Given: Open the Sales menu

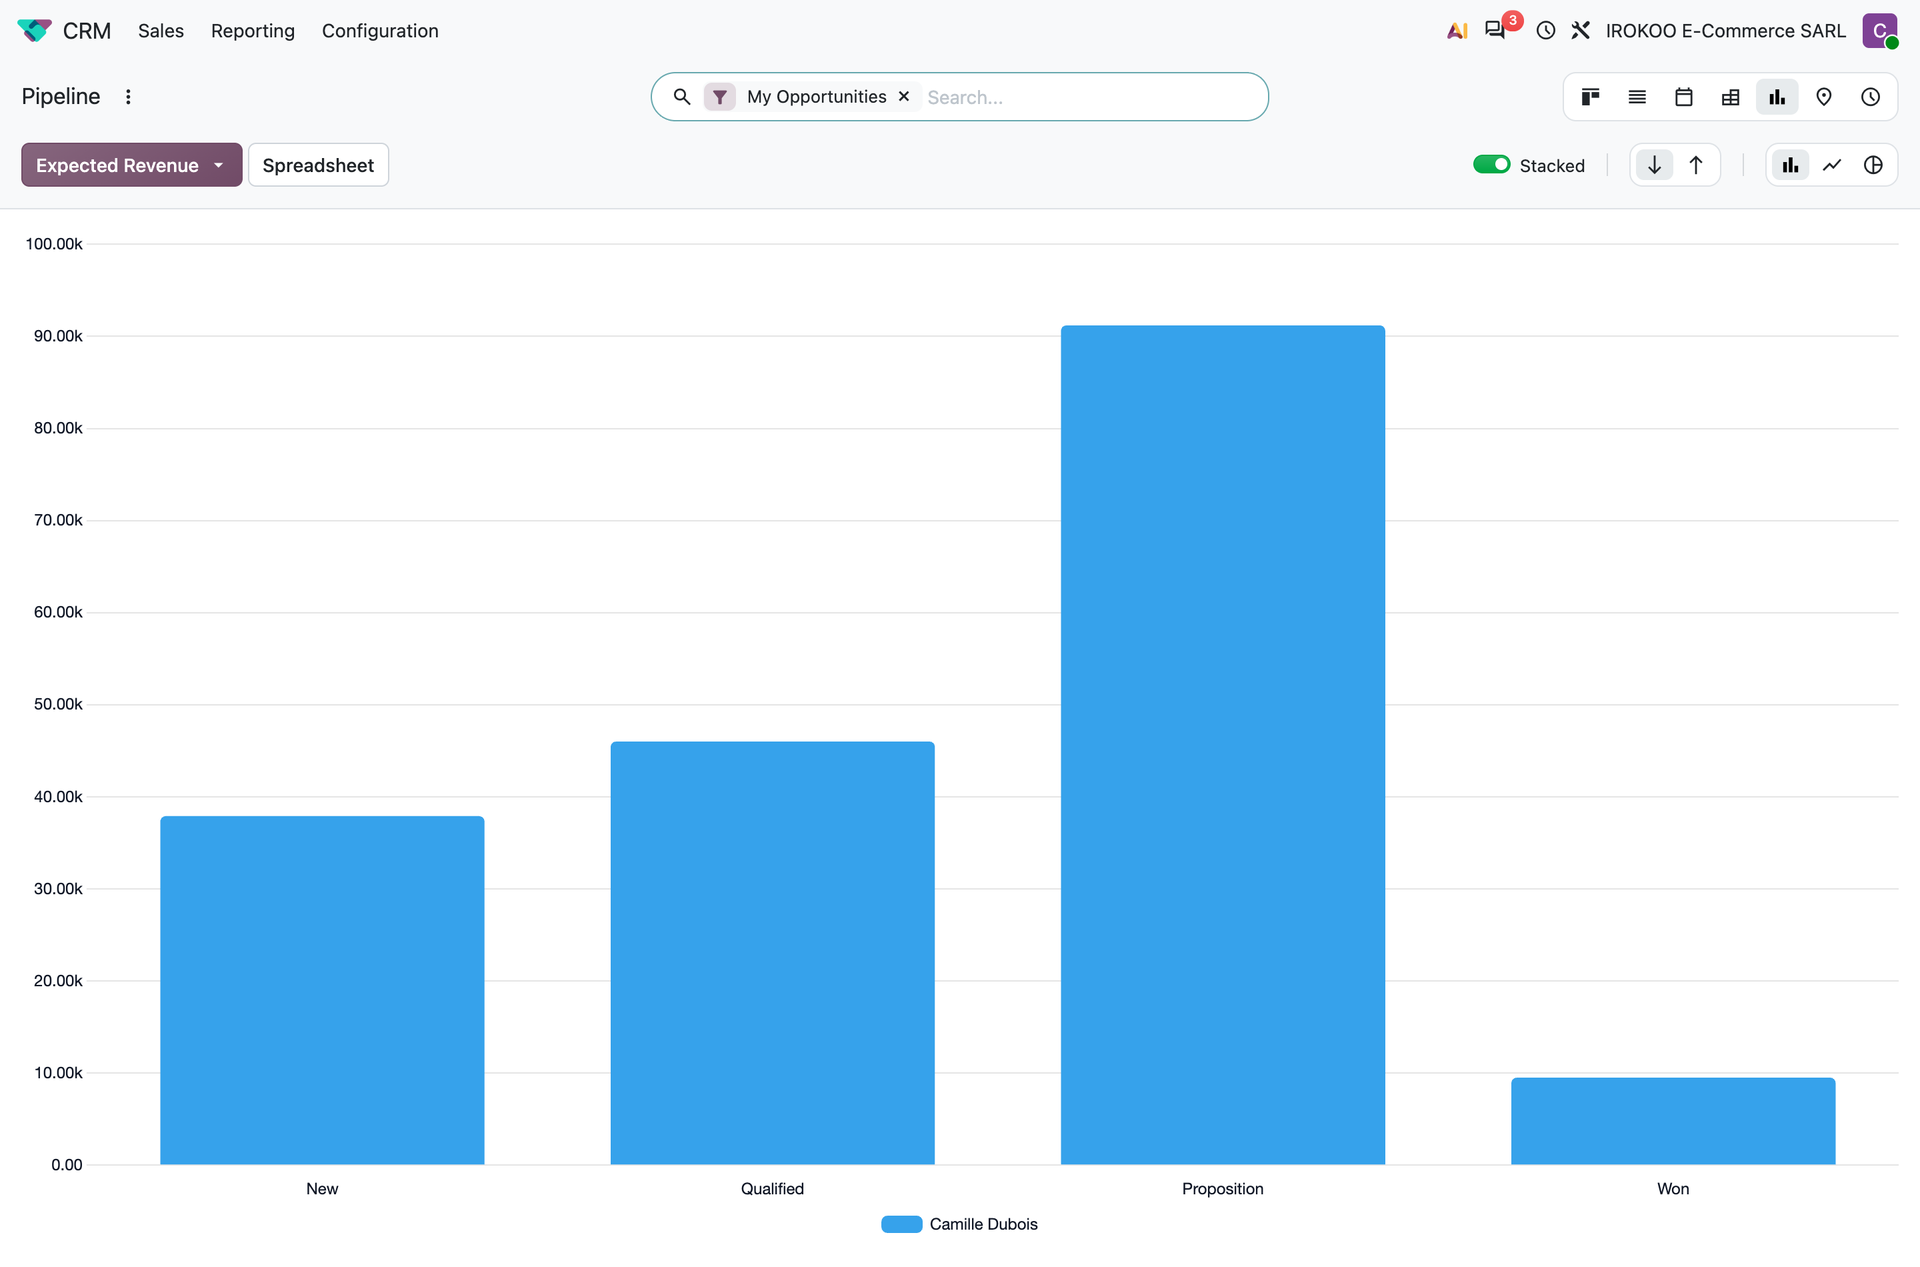Looking at the screenshot, I should pos(161,31).
